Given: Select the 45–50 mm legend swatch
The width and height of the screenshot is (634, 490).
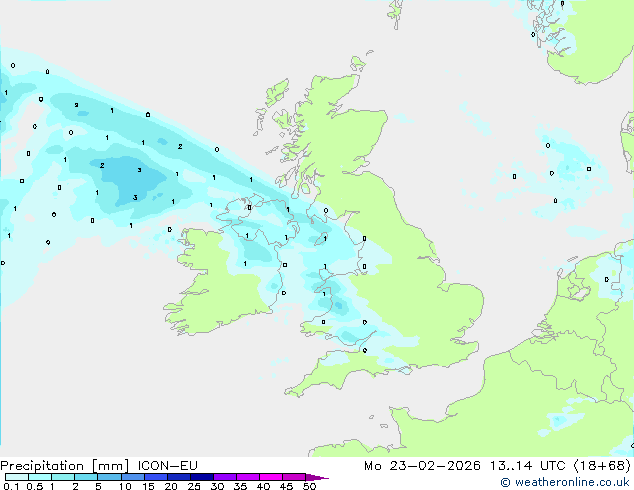Looking at the screenshot, I should coord(294,477).
